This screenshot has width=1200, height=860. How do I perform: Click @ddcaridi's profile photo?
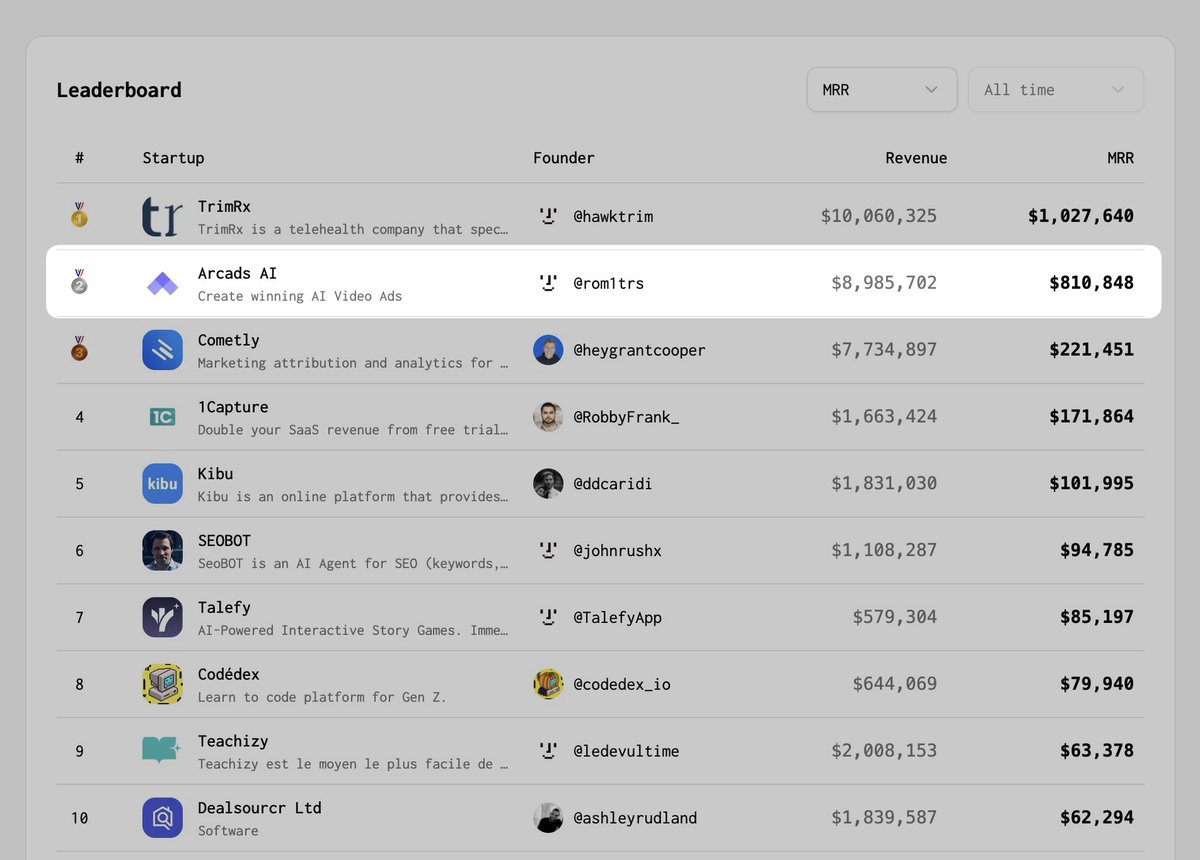[548, 484]
